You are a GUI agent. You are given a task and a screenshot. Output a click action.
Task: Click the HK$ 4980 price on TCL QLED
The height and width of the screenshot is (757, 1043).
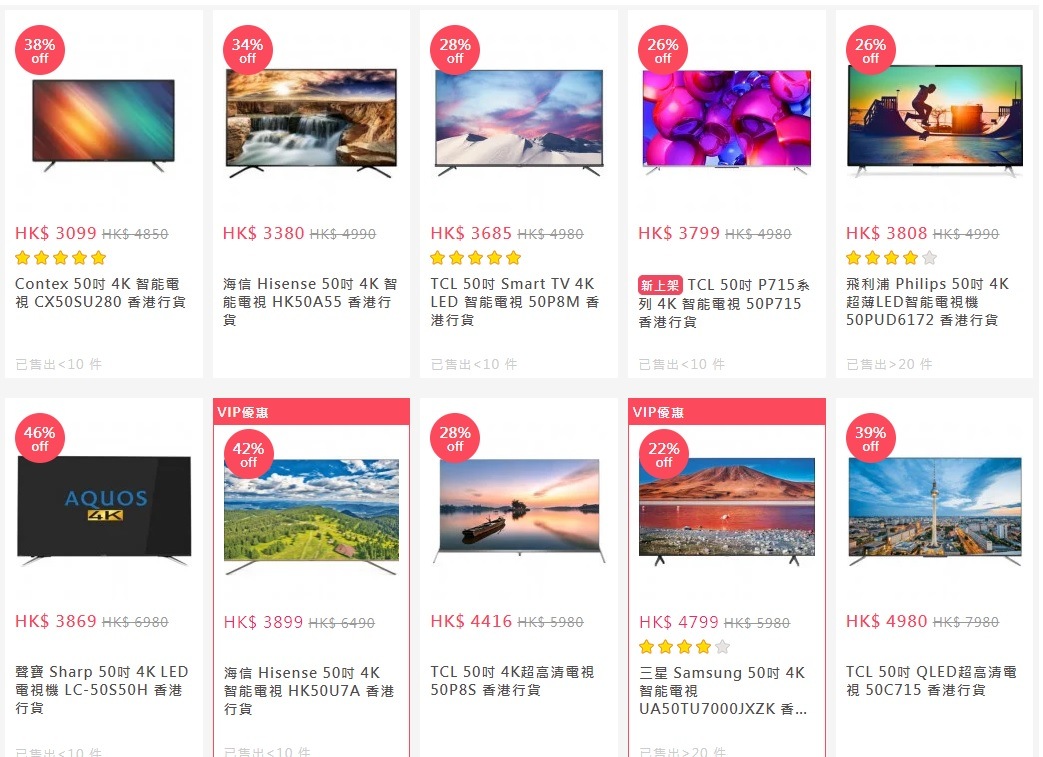tap(886, 621)
